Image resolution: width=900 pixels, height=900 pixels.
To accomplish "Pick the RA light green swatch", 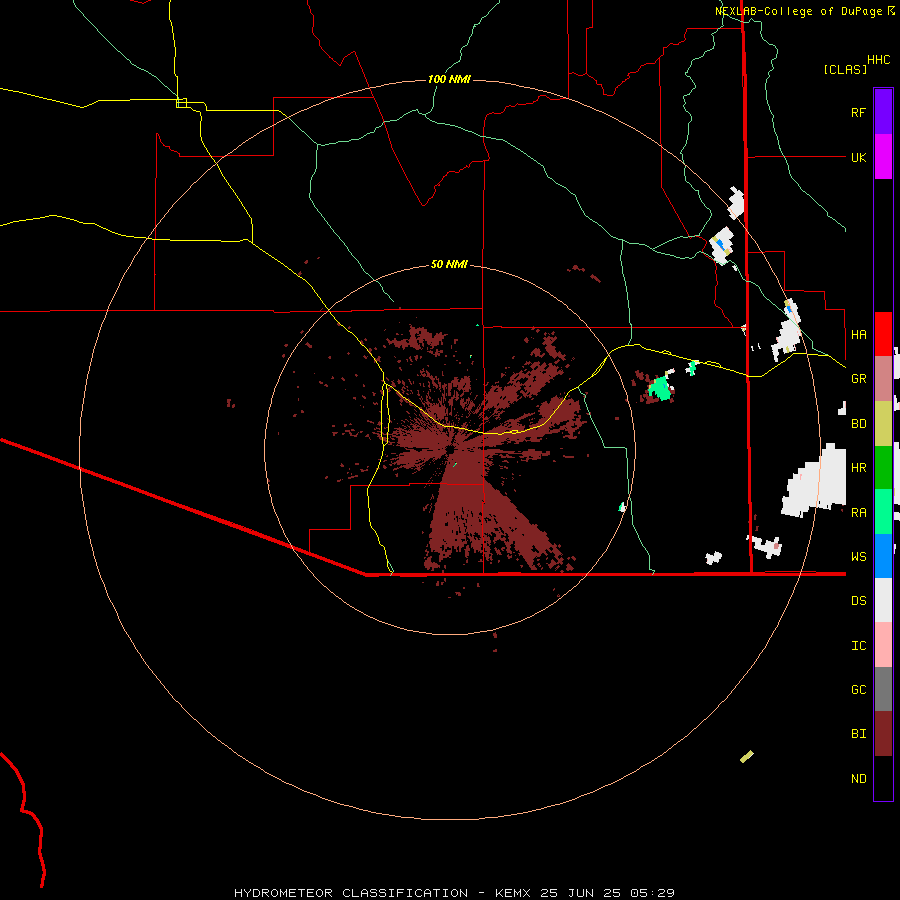I will [x=883, y=512].
